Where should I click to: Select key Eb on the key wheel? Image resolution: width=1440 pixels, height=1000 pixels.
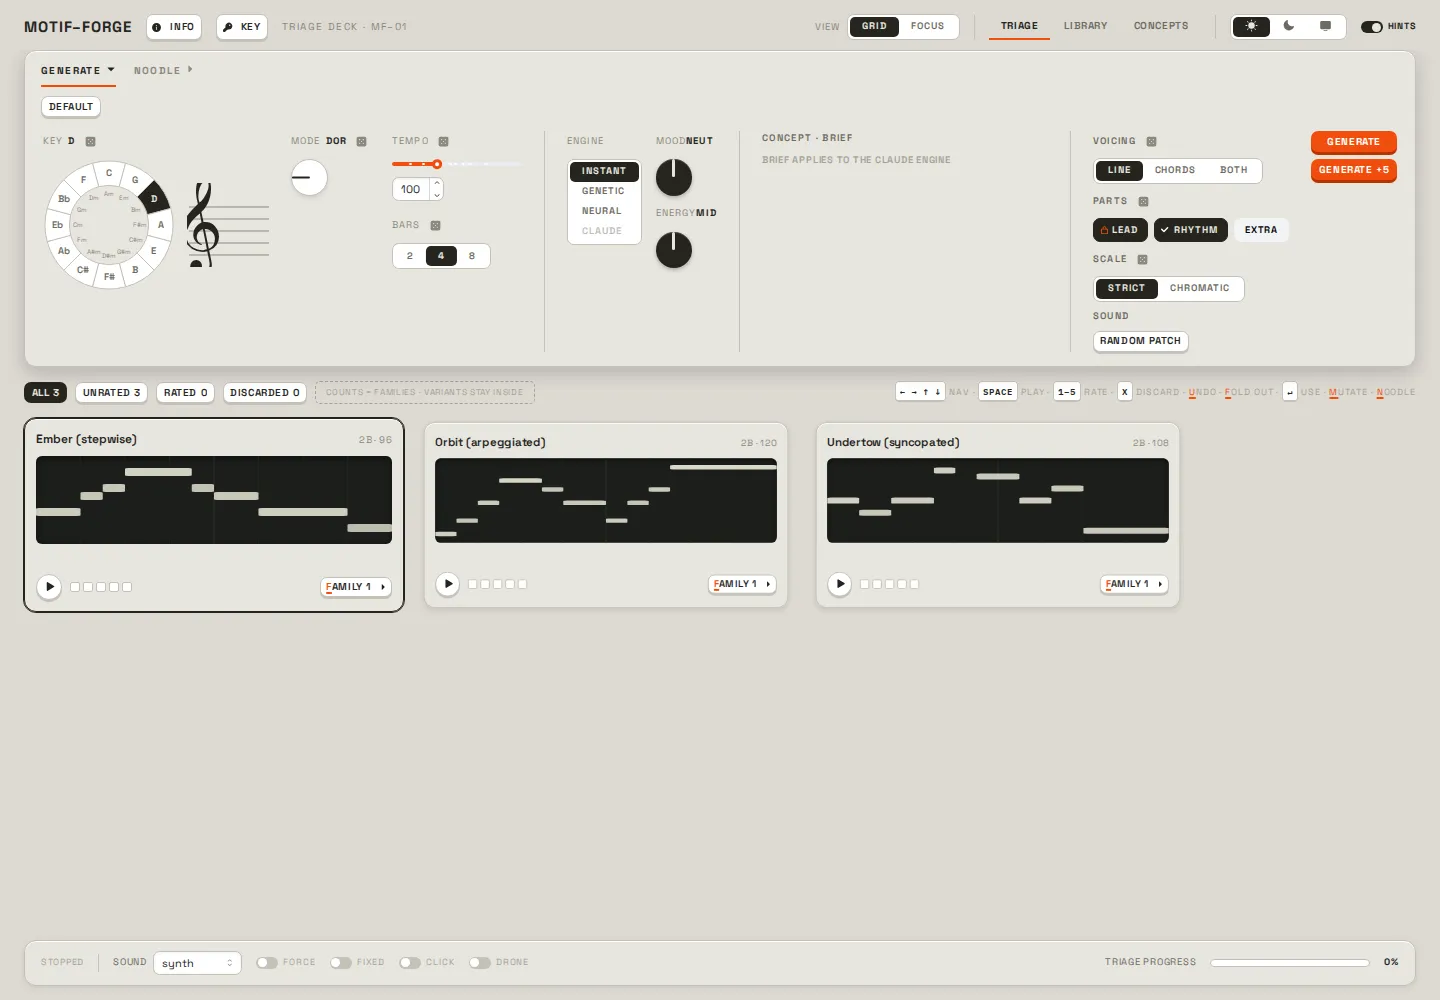57,225
